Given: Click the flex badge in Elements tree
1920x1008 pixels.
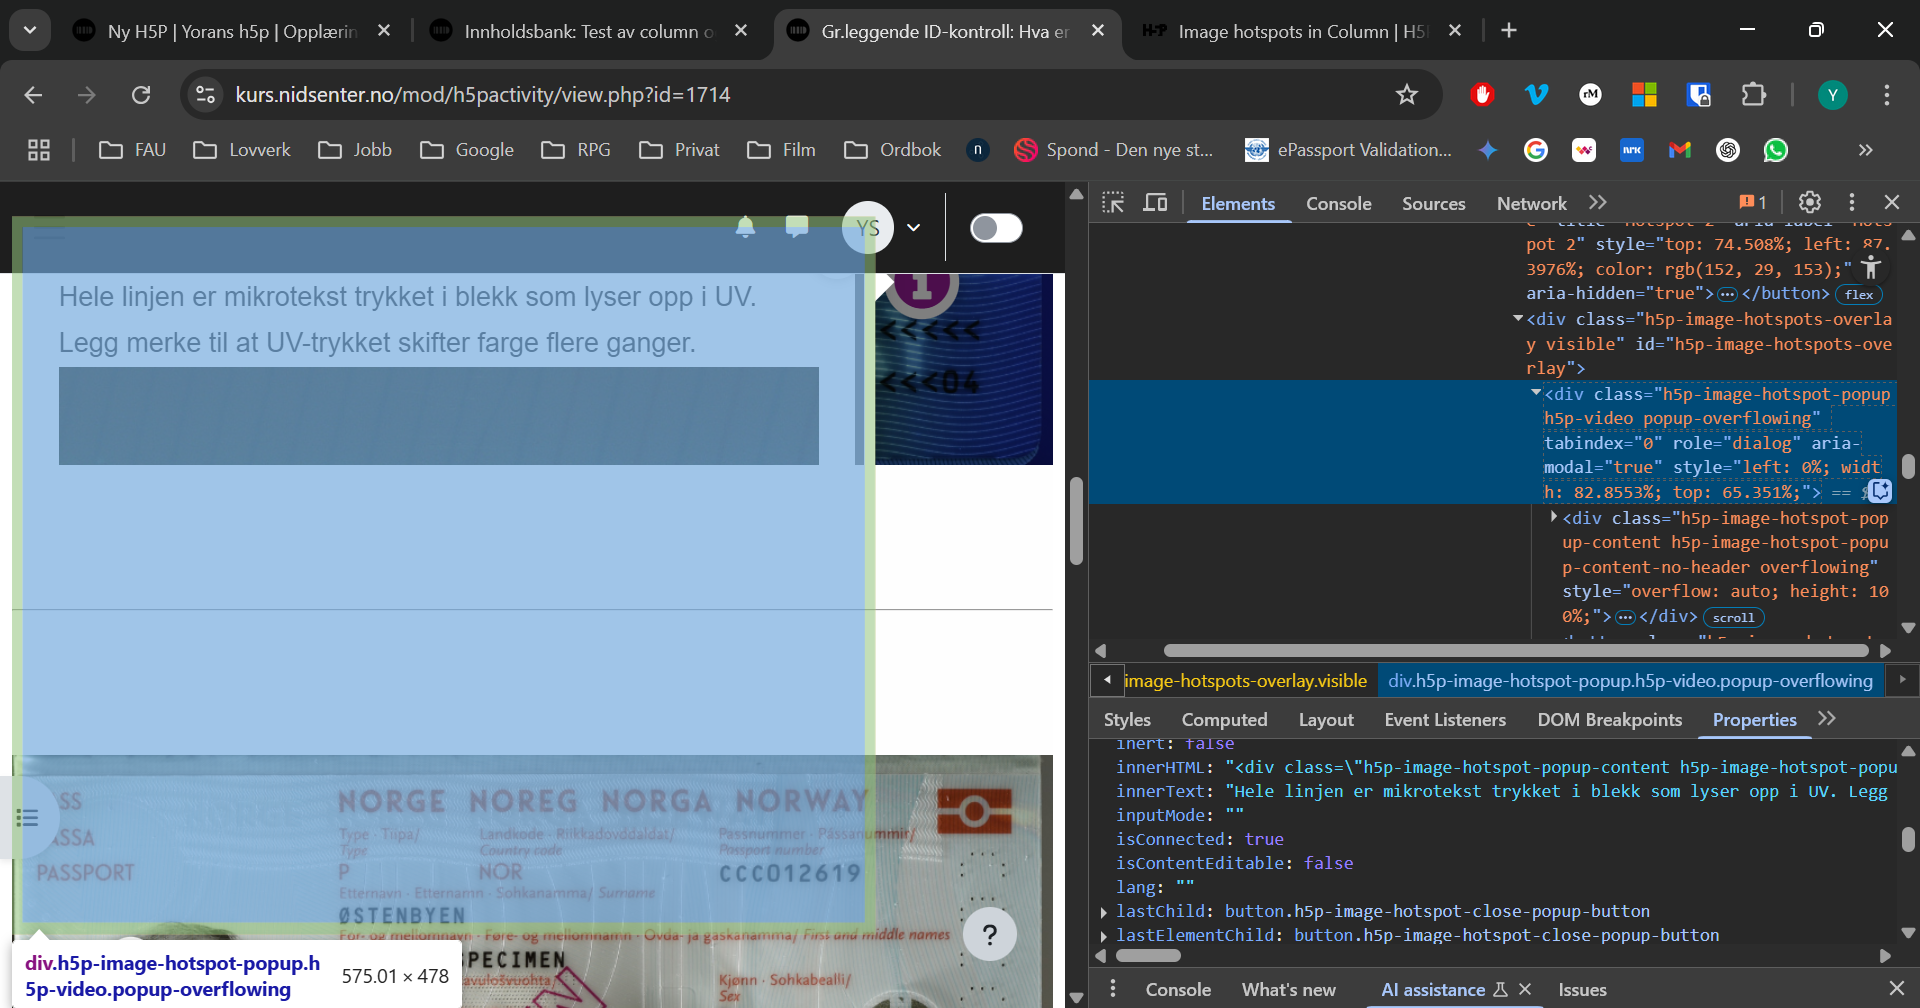Looking at the screenshot, I should (1859, 294).
